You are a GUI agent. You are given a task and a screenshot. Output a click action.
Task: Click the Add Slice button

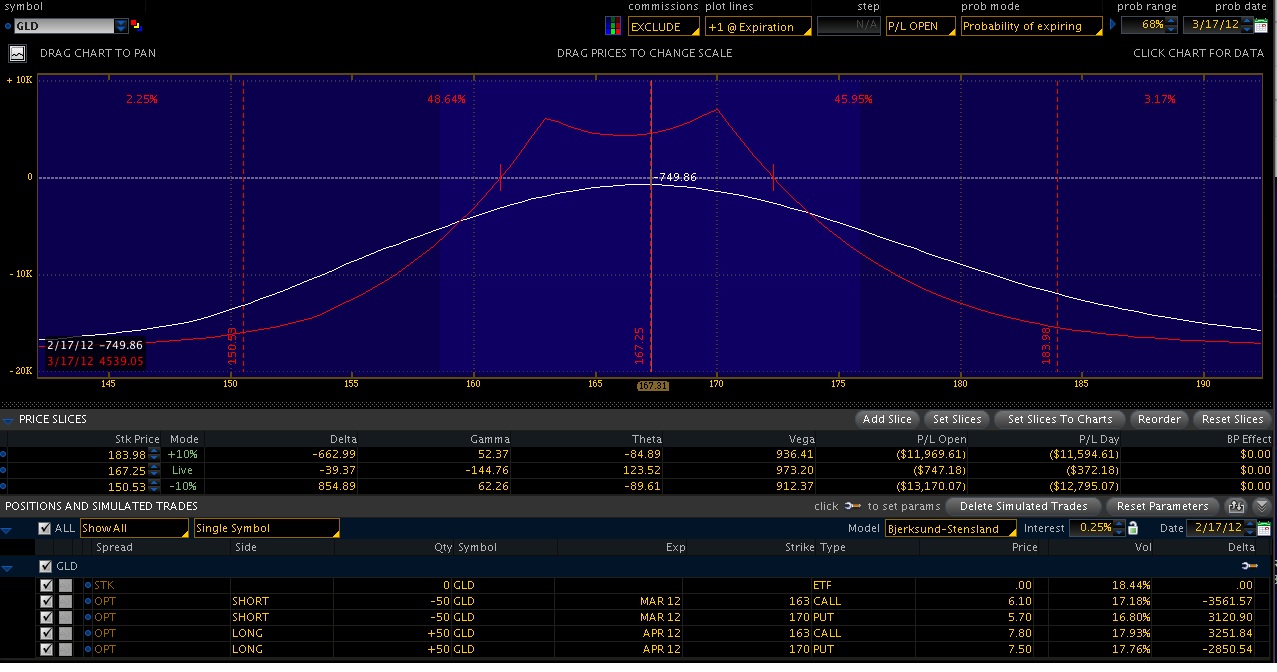click(887, 419)
